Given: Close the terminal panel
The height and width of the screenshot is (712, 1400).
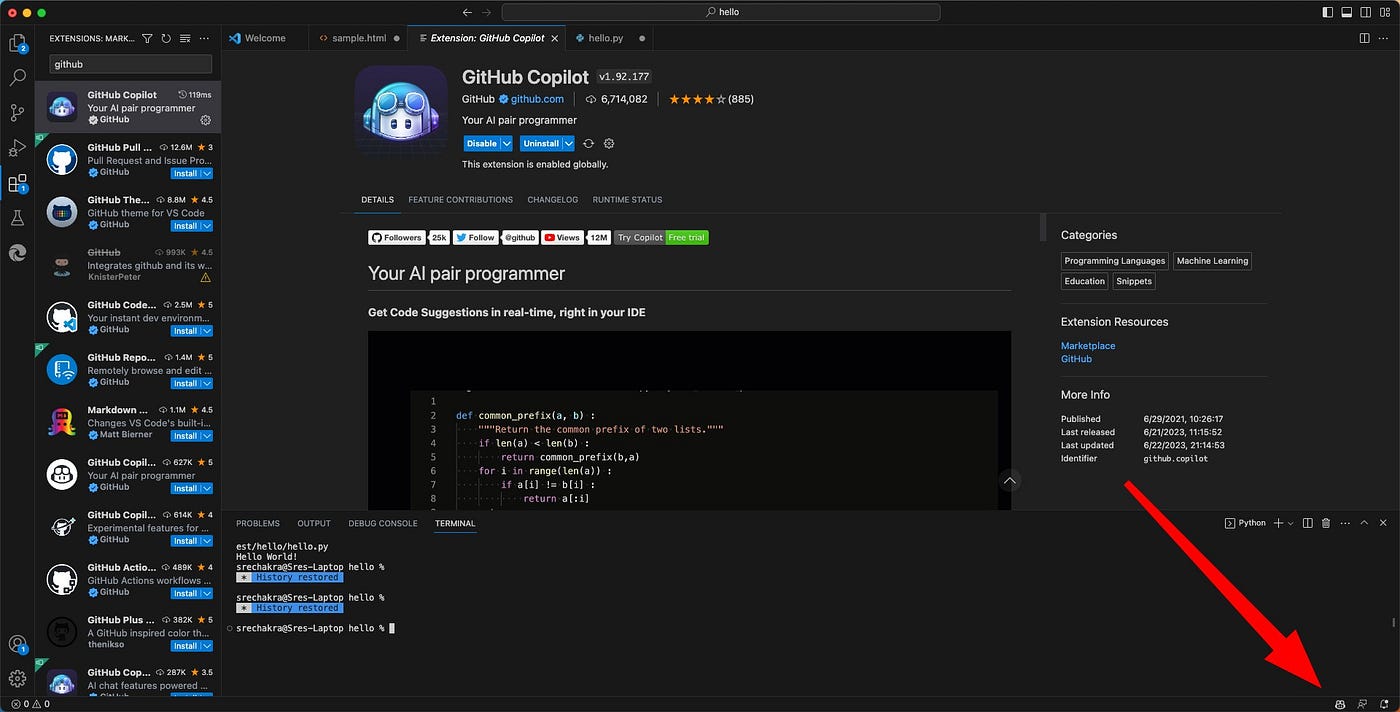Looking at the screenshot, I should 1384,523.
